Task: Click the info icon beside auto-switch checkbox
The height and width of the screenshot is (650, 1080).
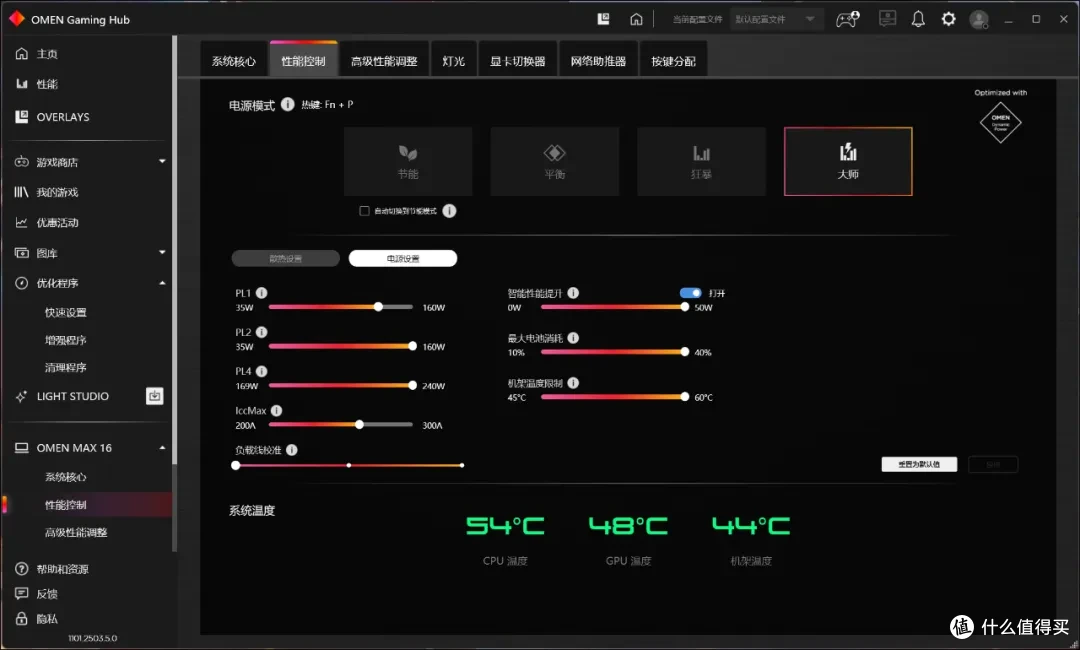Action: (449, 211)
